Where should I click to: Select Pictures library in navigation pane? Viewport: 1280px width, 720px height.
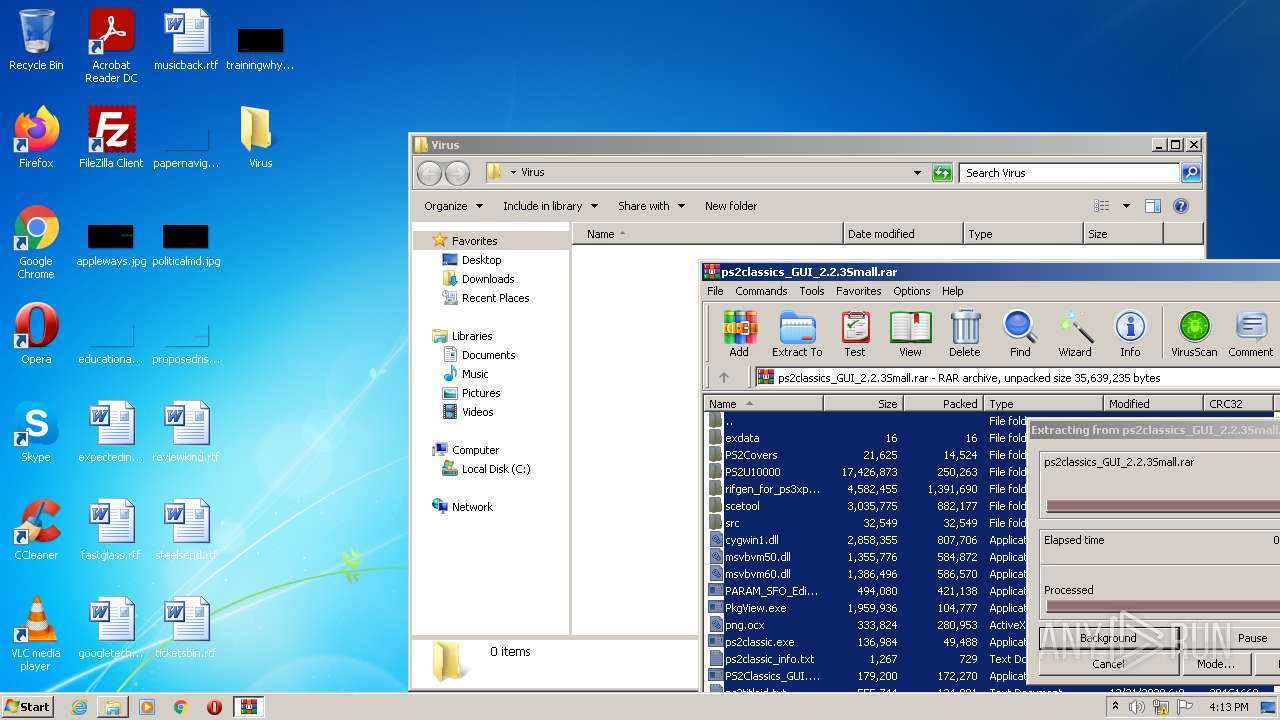[x=480, y=393]
